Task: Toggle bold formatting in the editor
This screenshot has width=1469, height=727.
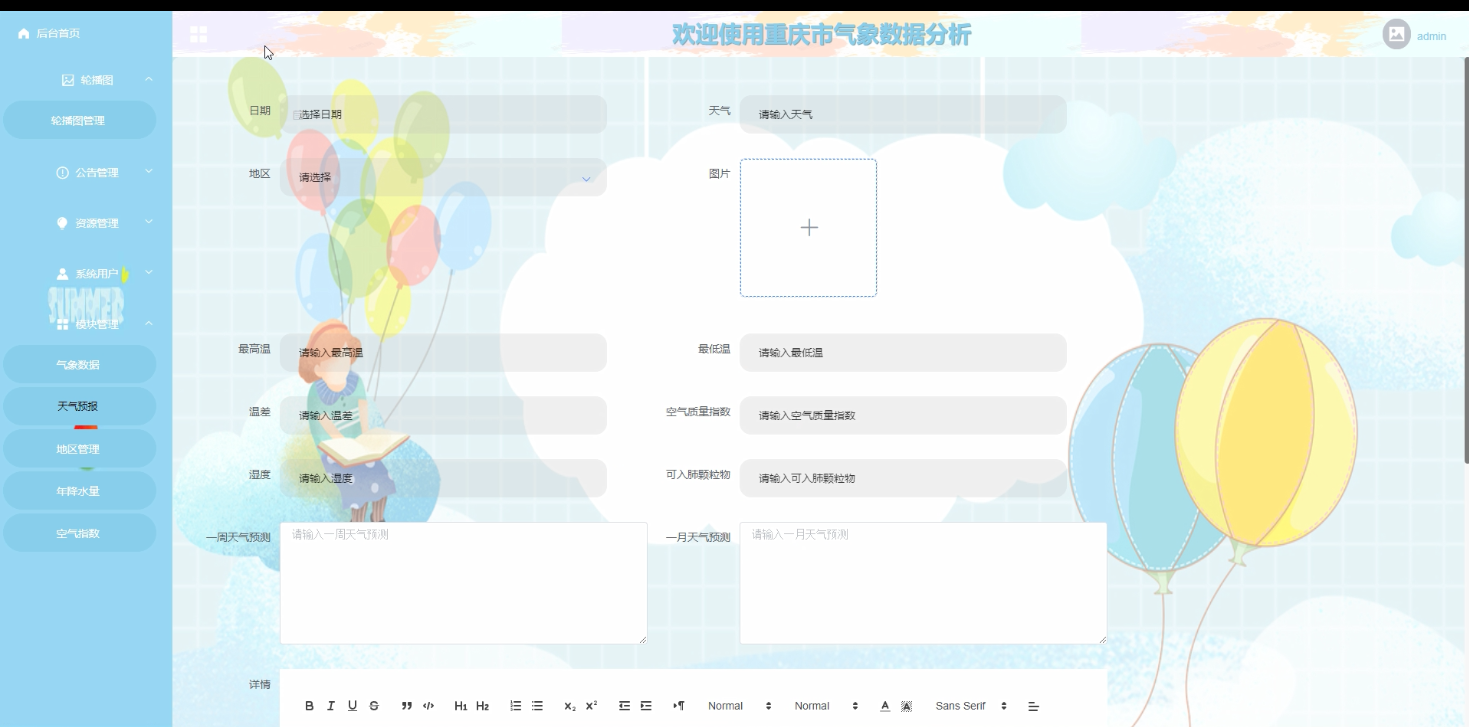Action: (x=309, y=706)
